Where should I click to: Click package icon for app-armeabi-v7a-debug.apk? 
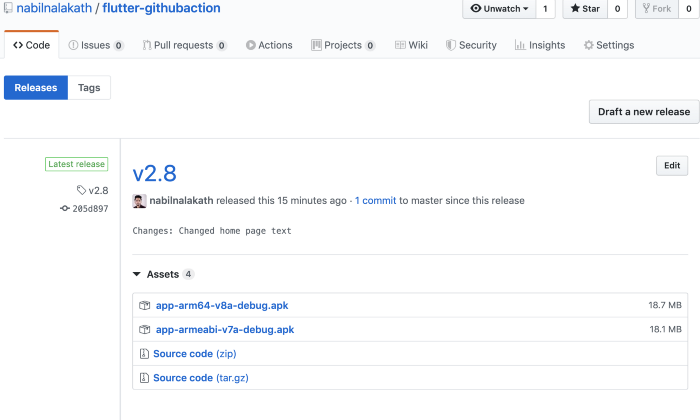[x=145, y=329]
